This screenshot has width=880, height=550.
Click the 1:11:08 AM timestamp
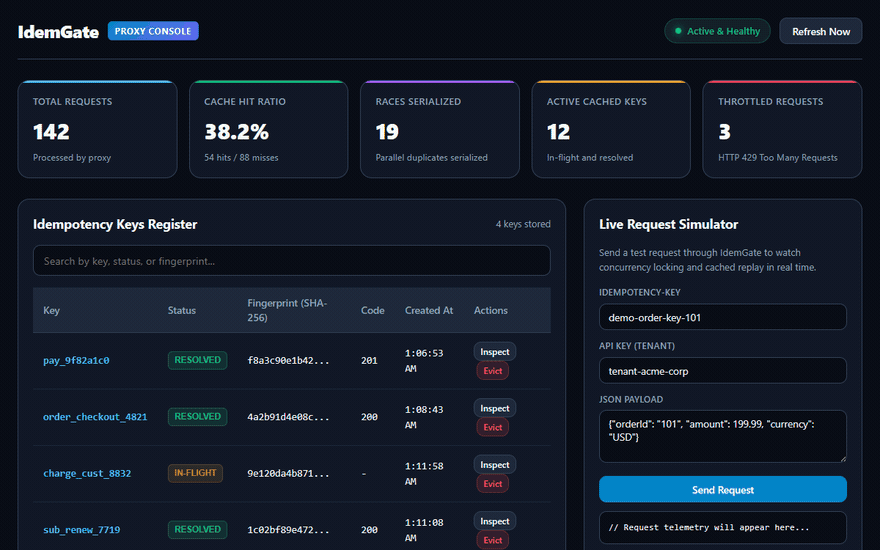[x=424, y=530]
